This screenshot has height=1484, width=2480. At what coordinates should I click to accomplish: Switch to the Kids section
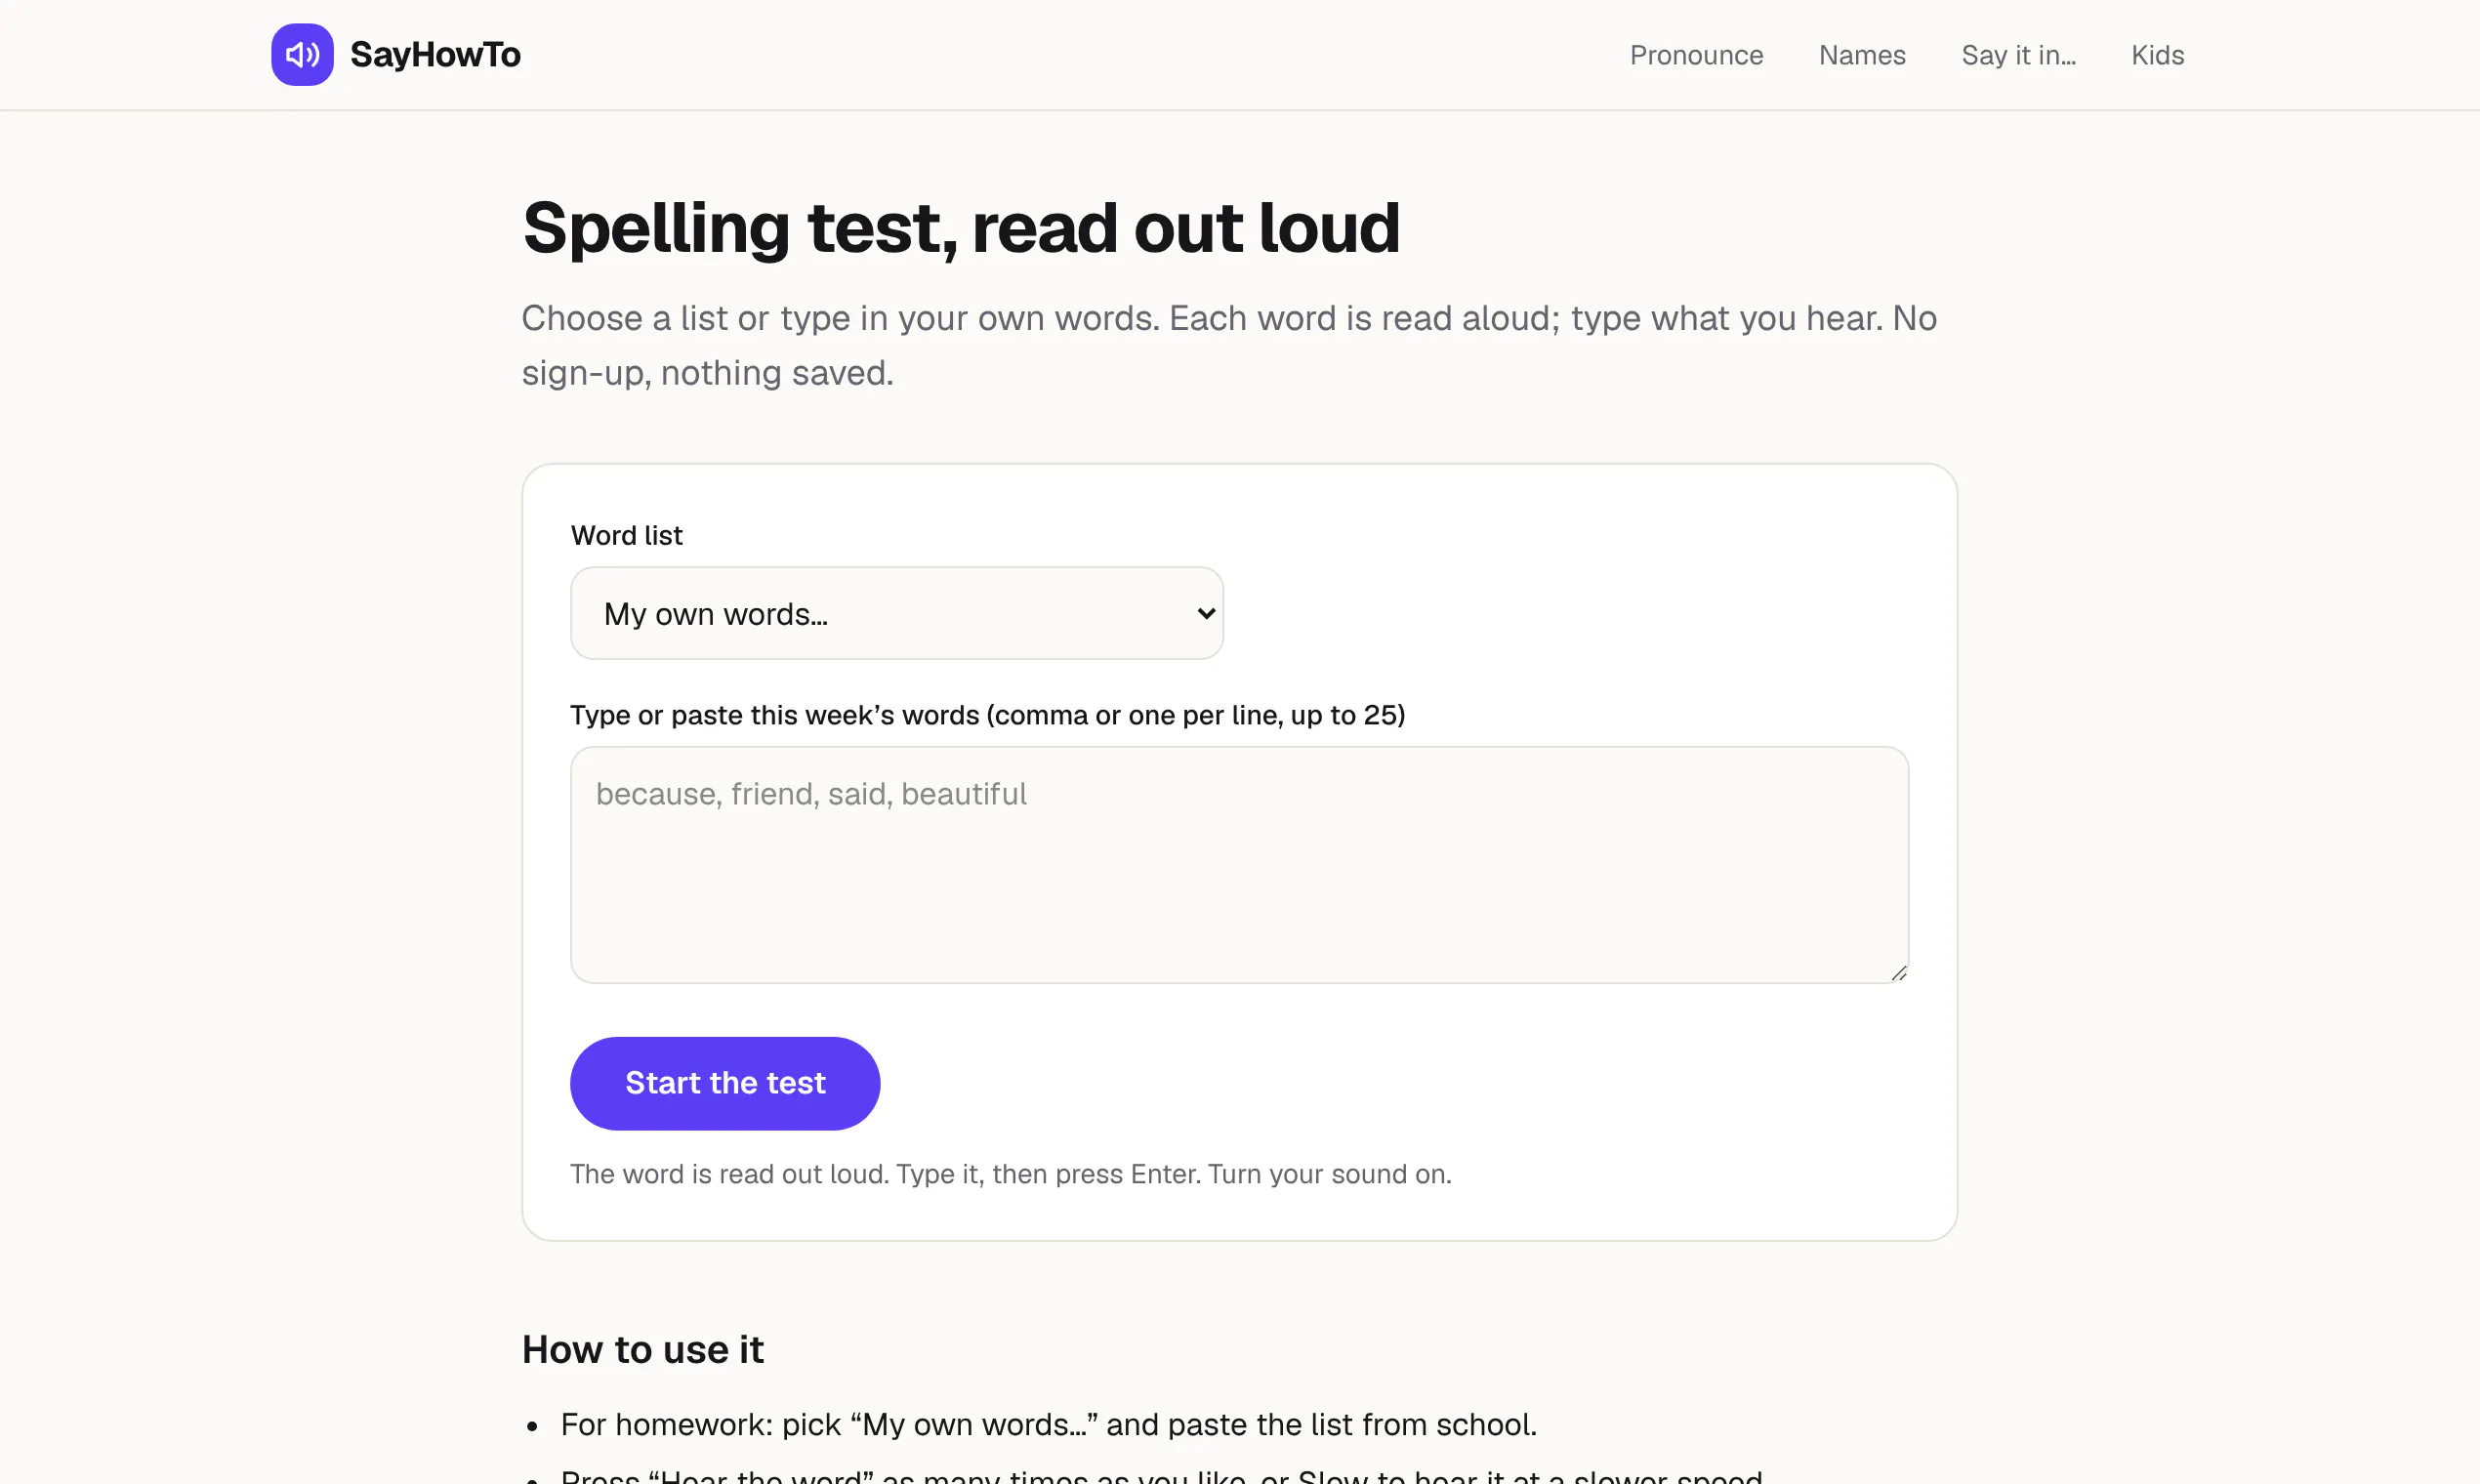click(x=2157, y=55)
